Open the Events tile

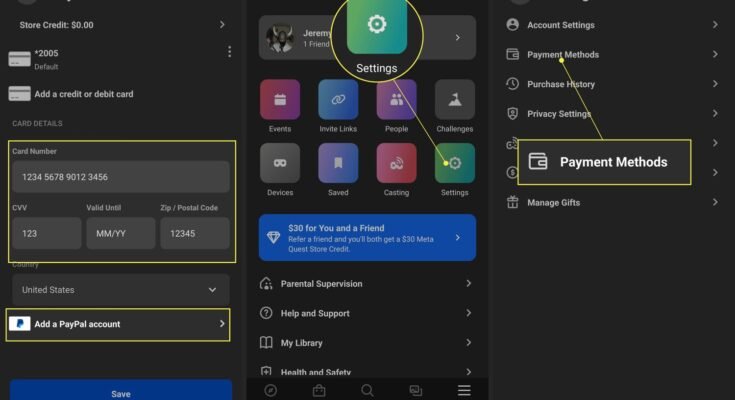280,99
